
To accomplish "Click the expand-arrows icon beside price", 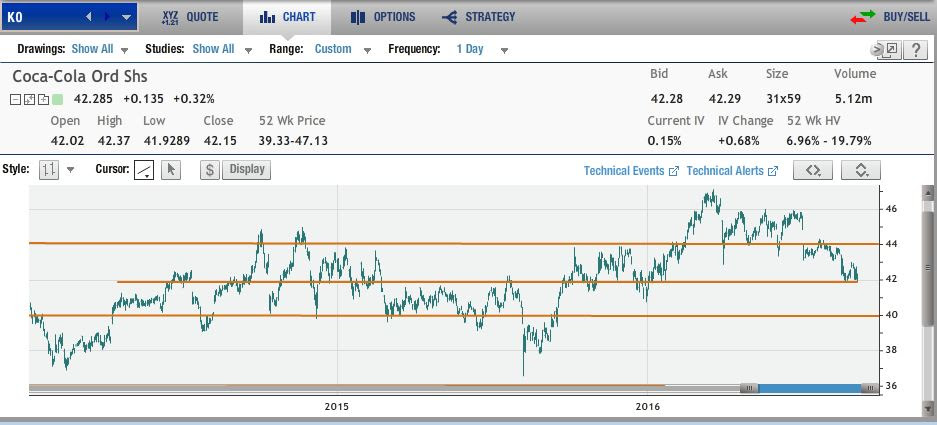I will (29, 99).
